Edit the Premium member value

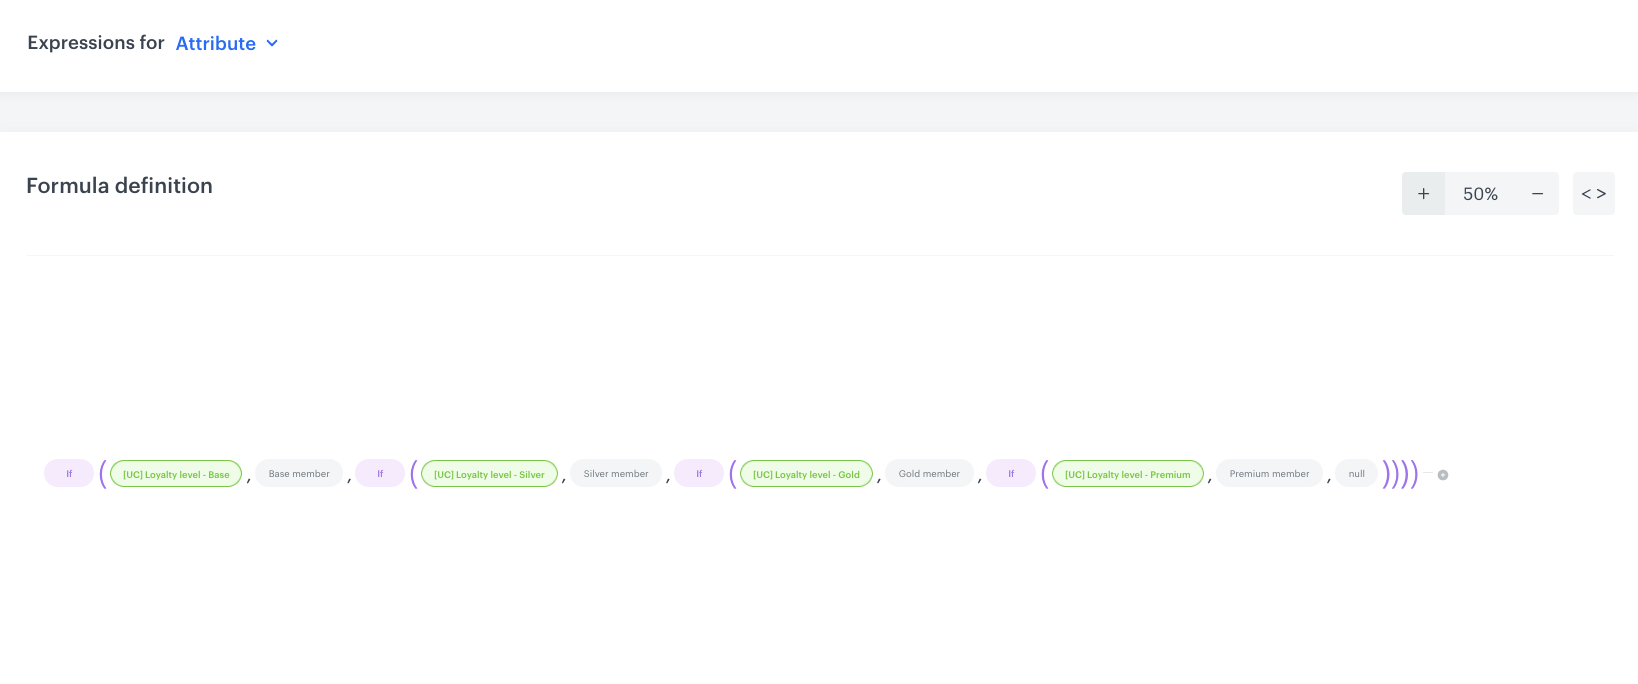(1269, 474)
